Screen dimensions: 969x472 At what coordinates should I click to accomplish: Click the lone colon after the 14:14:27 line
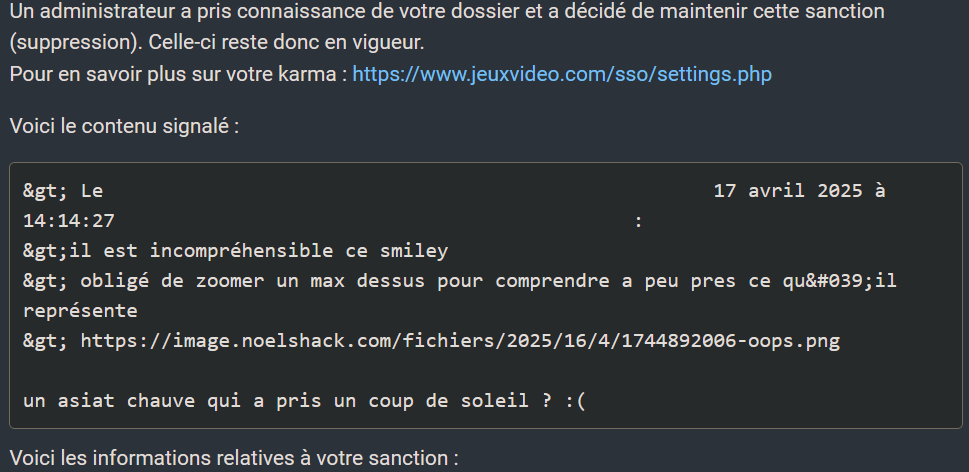click(x=638, y=221)
